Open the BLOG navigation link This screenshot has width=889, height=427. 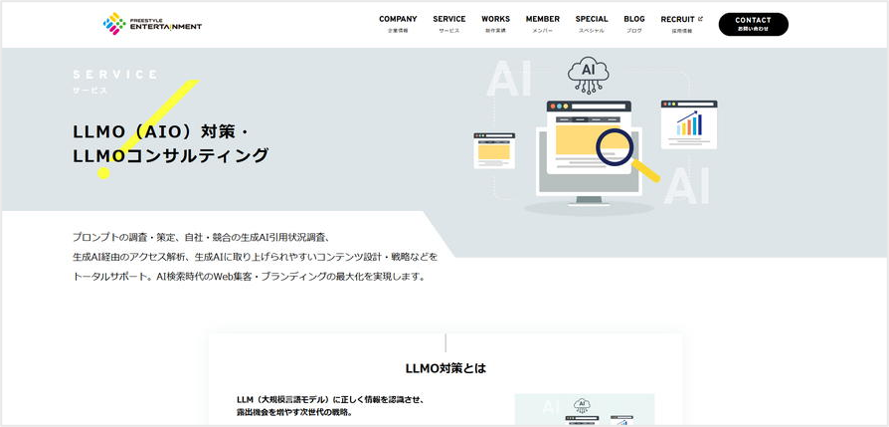coord(634,24)
